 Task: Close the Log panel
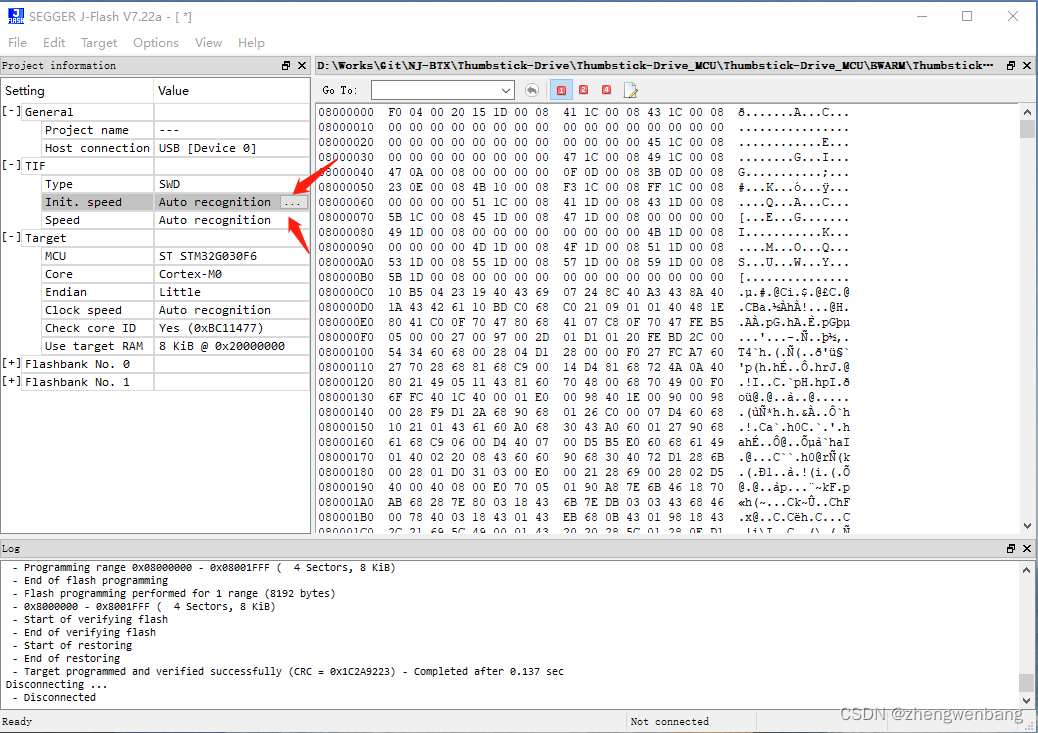coord(1026,547)
